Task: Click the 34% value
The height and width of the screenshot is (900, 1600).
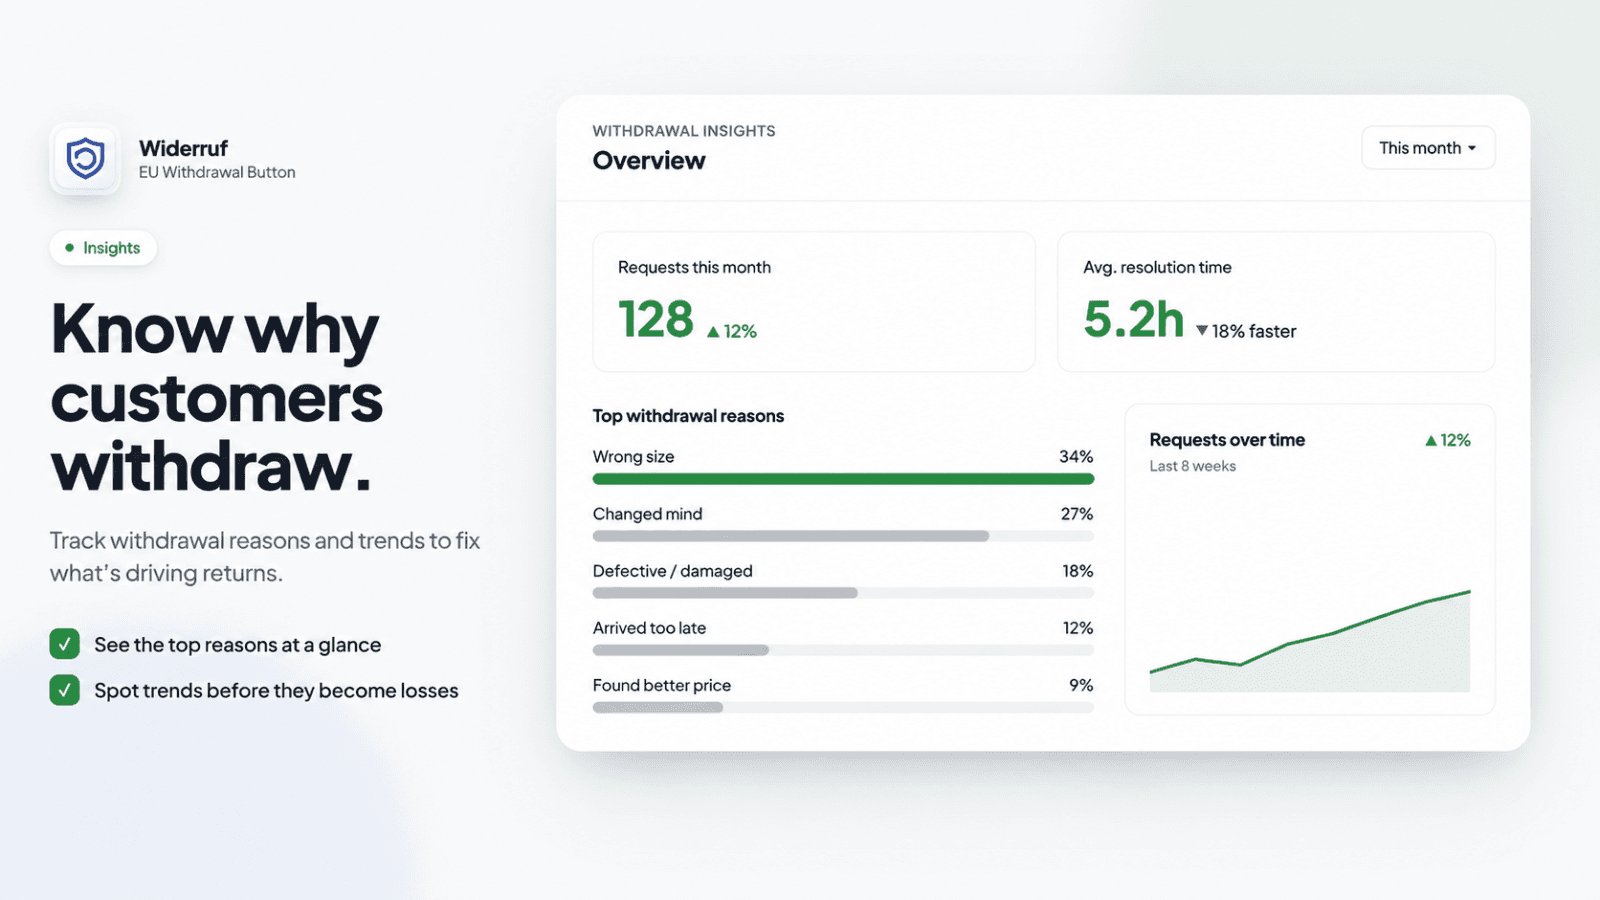Action: [1076, 457]
